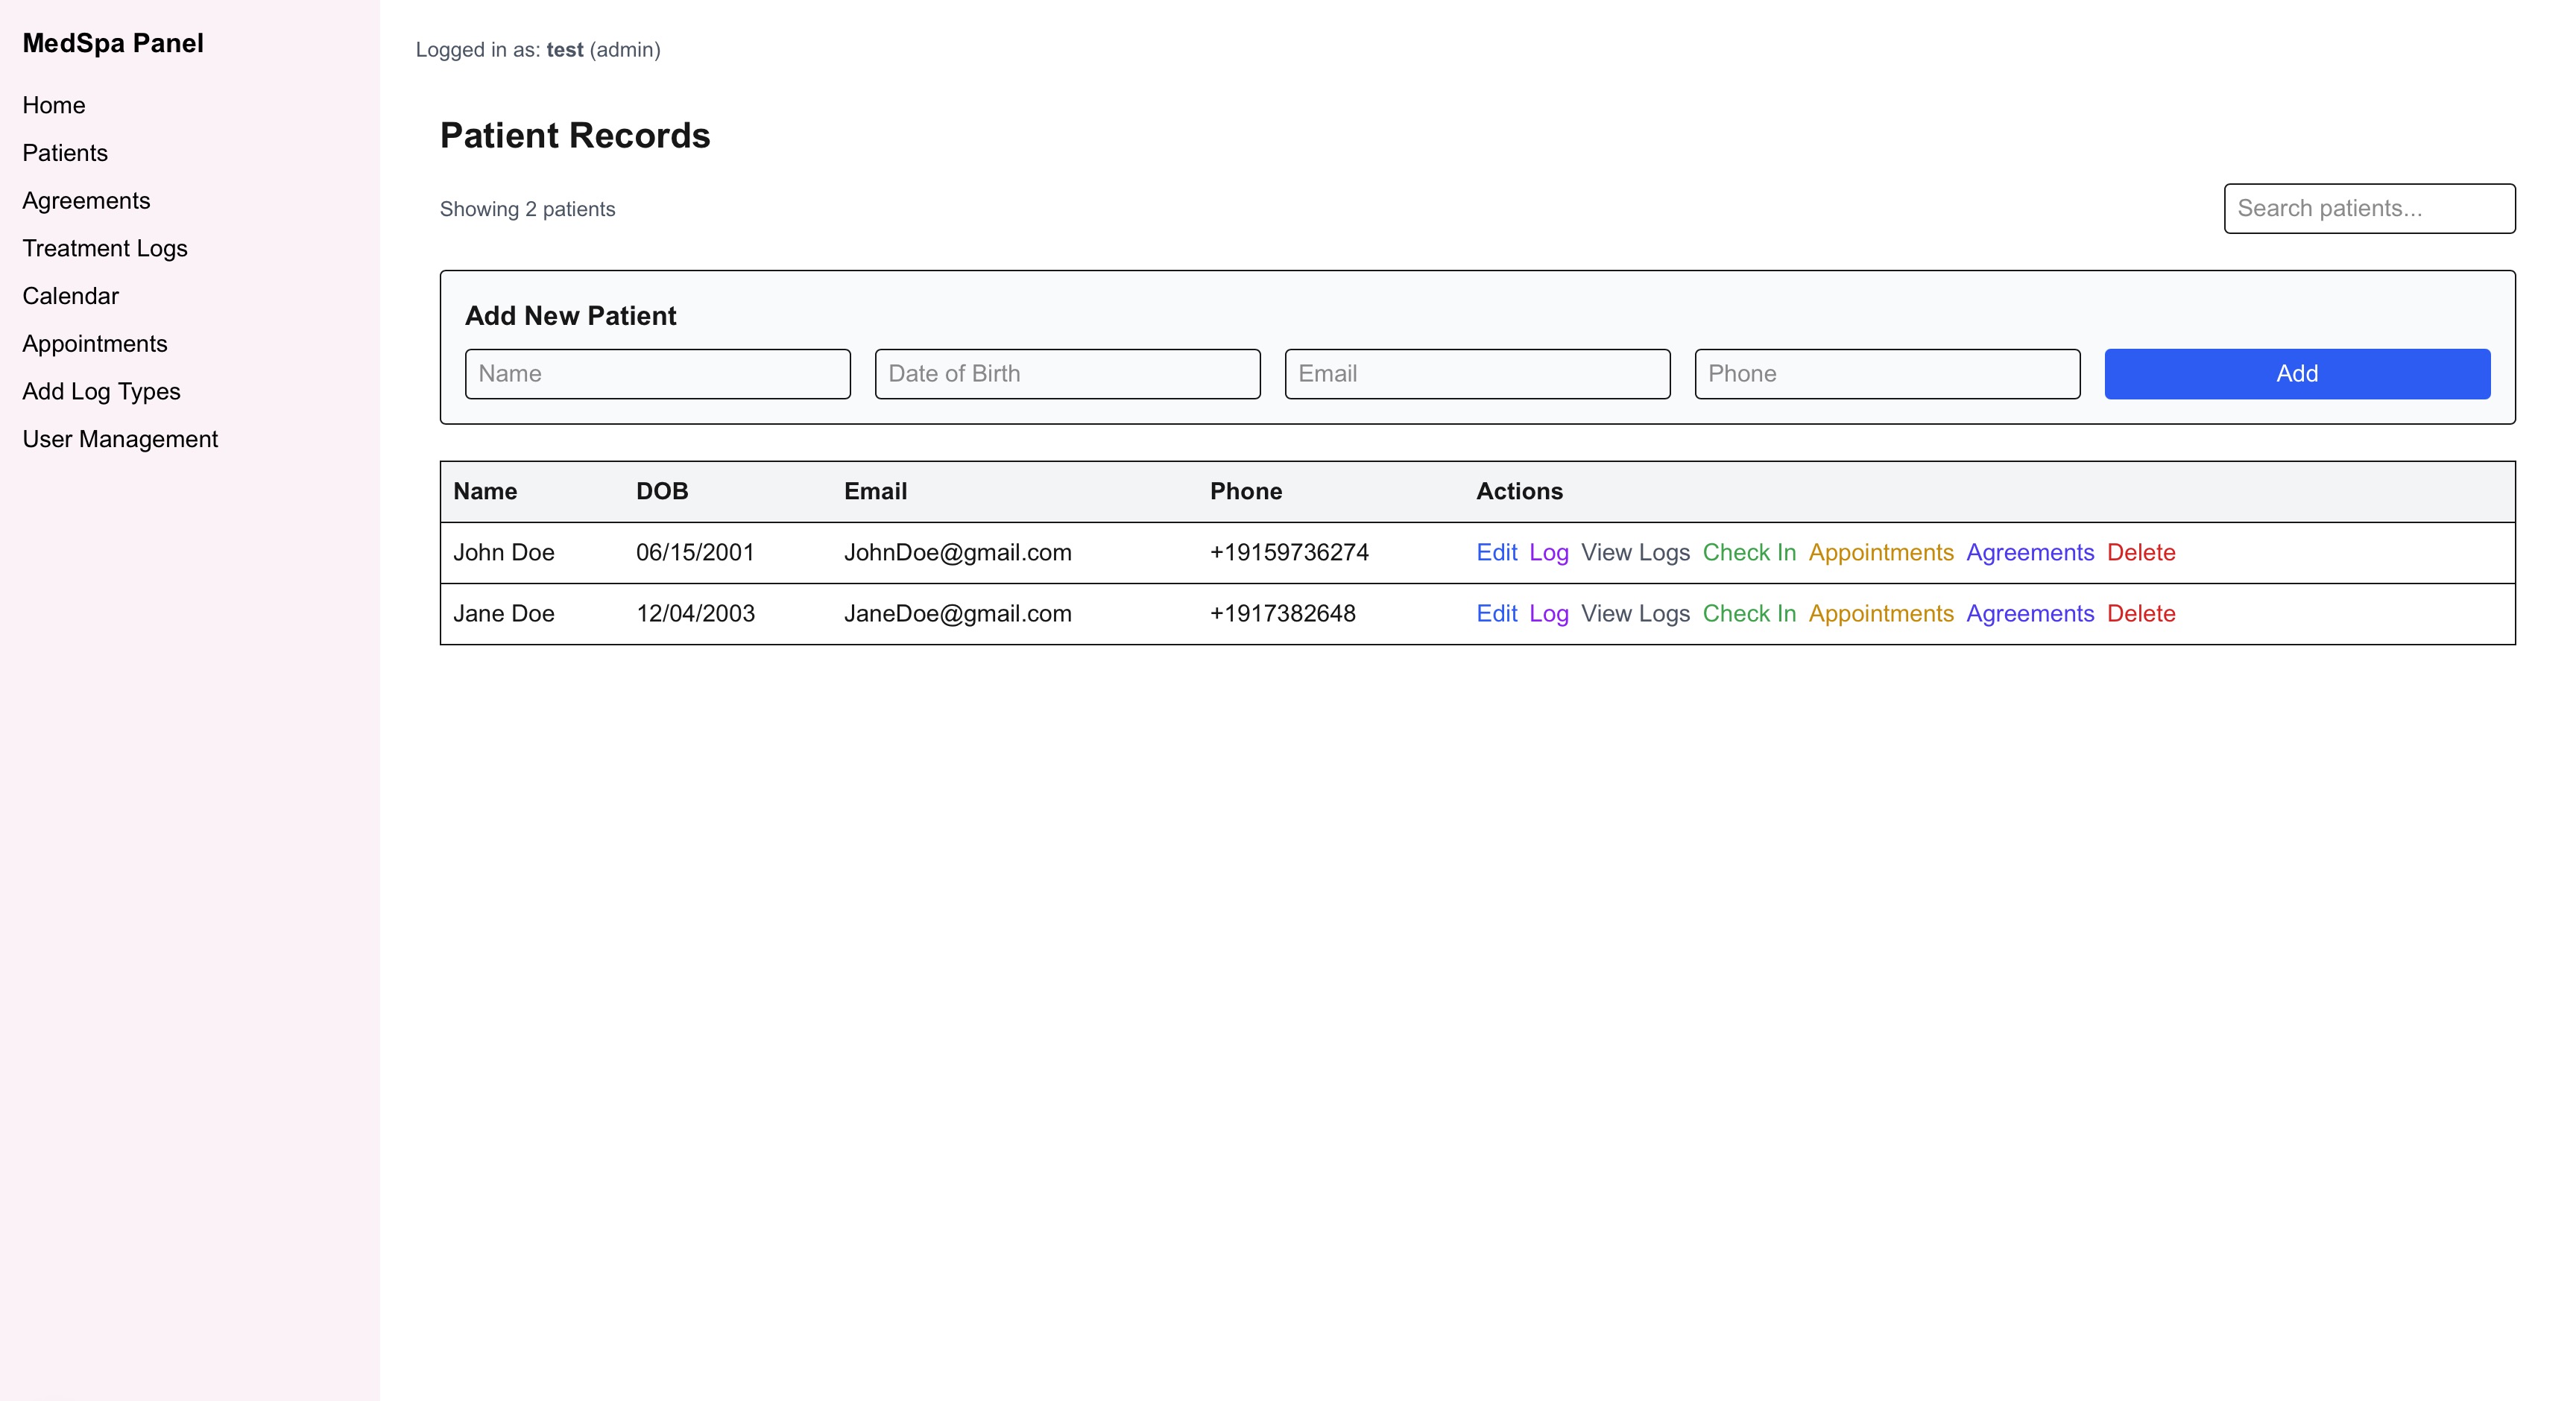
Task: View Logs for Jane Doe
Action: pyautogui.click(x=1635, y=613)
